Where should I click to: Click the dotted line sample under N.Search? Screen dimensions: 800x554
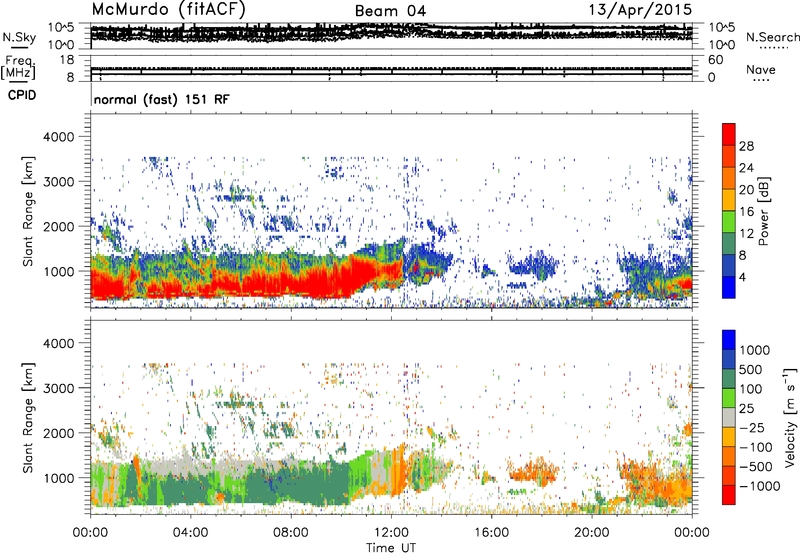[x=774, y=48]
